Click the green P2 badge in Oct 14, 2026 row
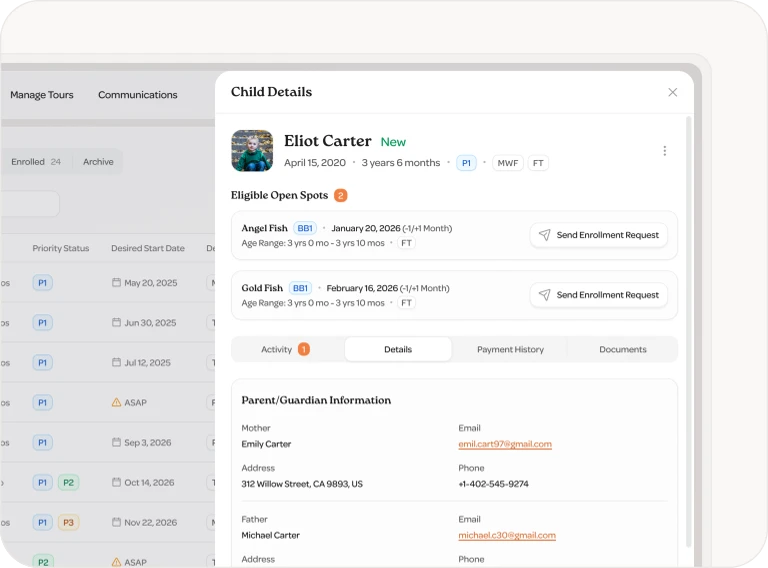Image resolution: width=768 pixels, height=568 pixels. click(x=68, y=482)
